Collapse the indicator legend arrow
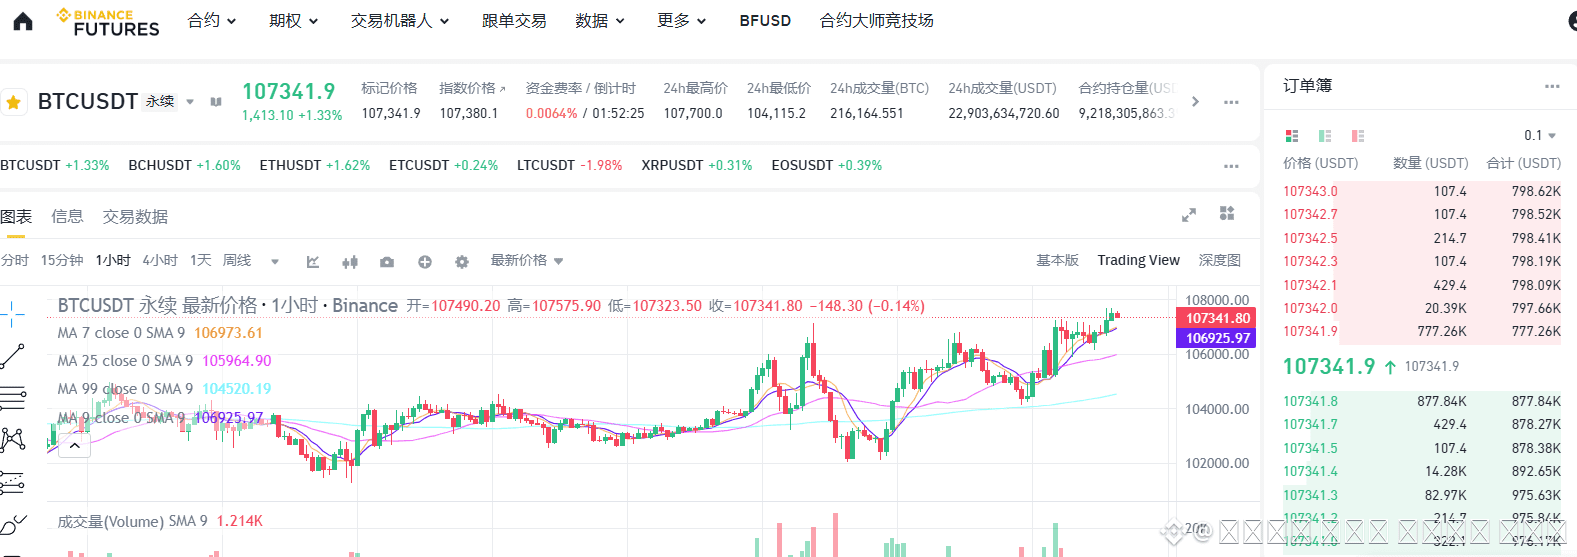This screenshot has height=557, width=1577. [75, 446]
